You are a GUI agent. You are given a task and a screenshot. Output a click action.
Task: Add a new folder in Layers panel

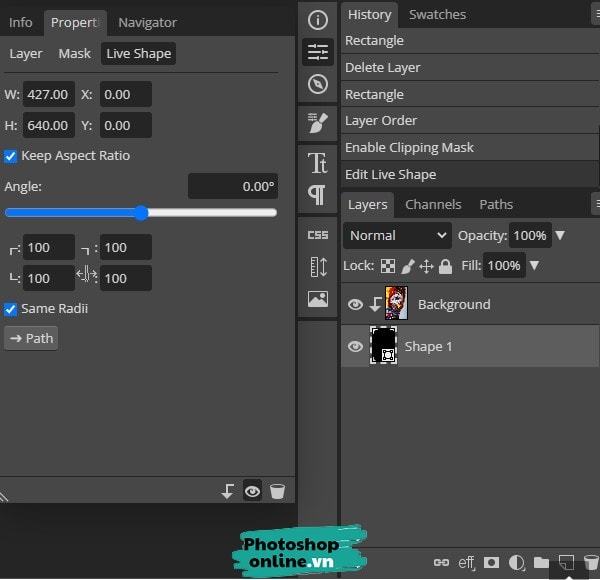click(541, 563)
